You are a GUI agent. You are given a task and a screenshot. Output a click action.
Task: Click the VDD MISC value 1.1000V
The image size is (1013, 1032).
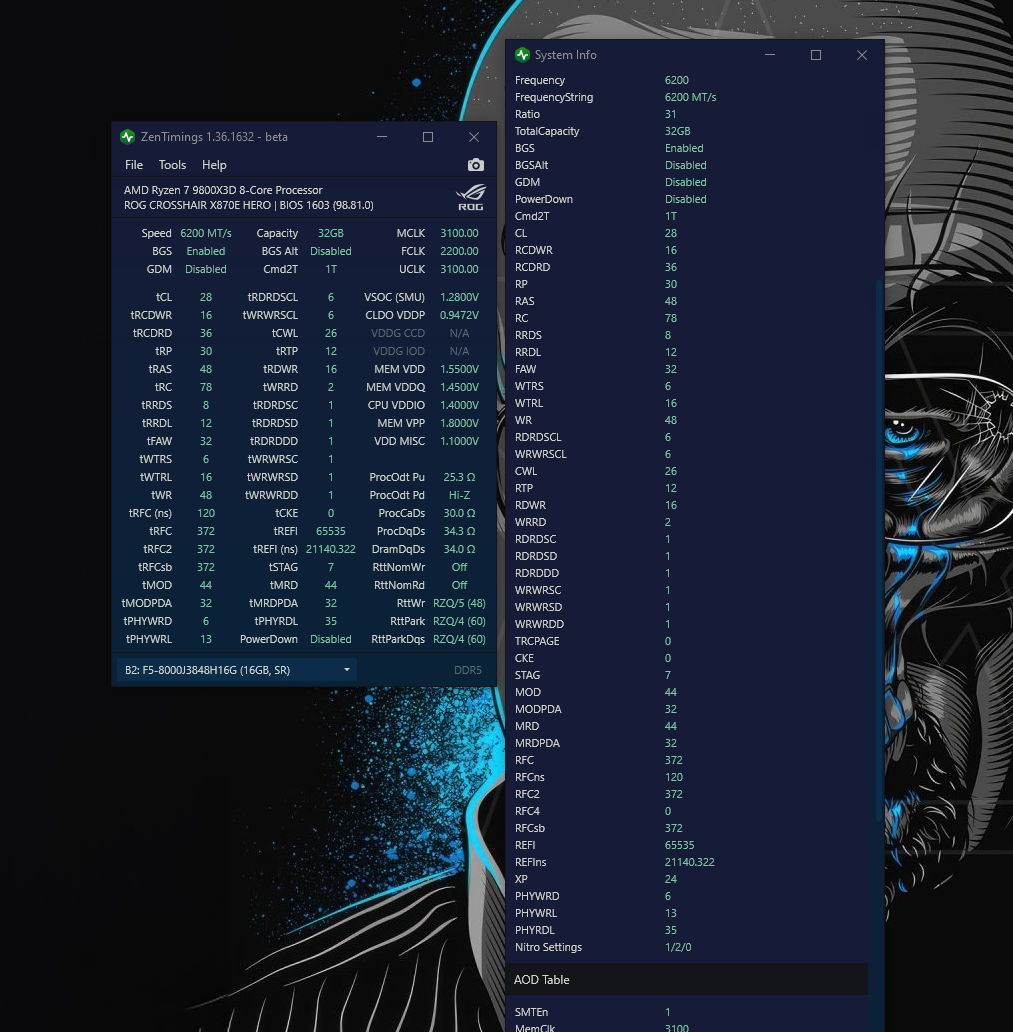point(459,441)
